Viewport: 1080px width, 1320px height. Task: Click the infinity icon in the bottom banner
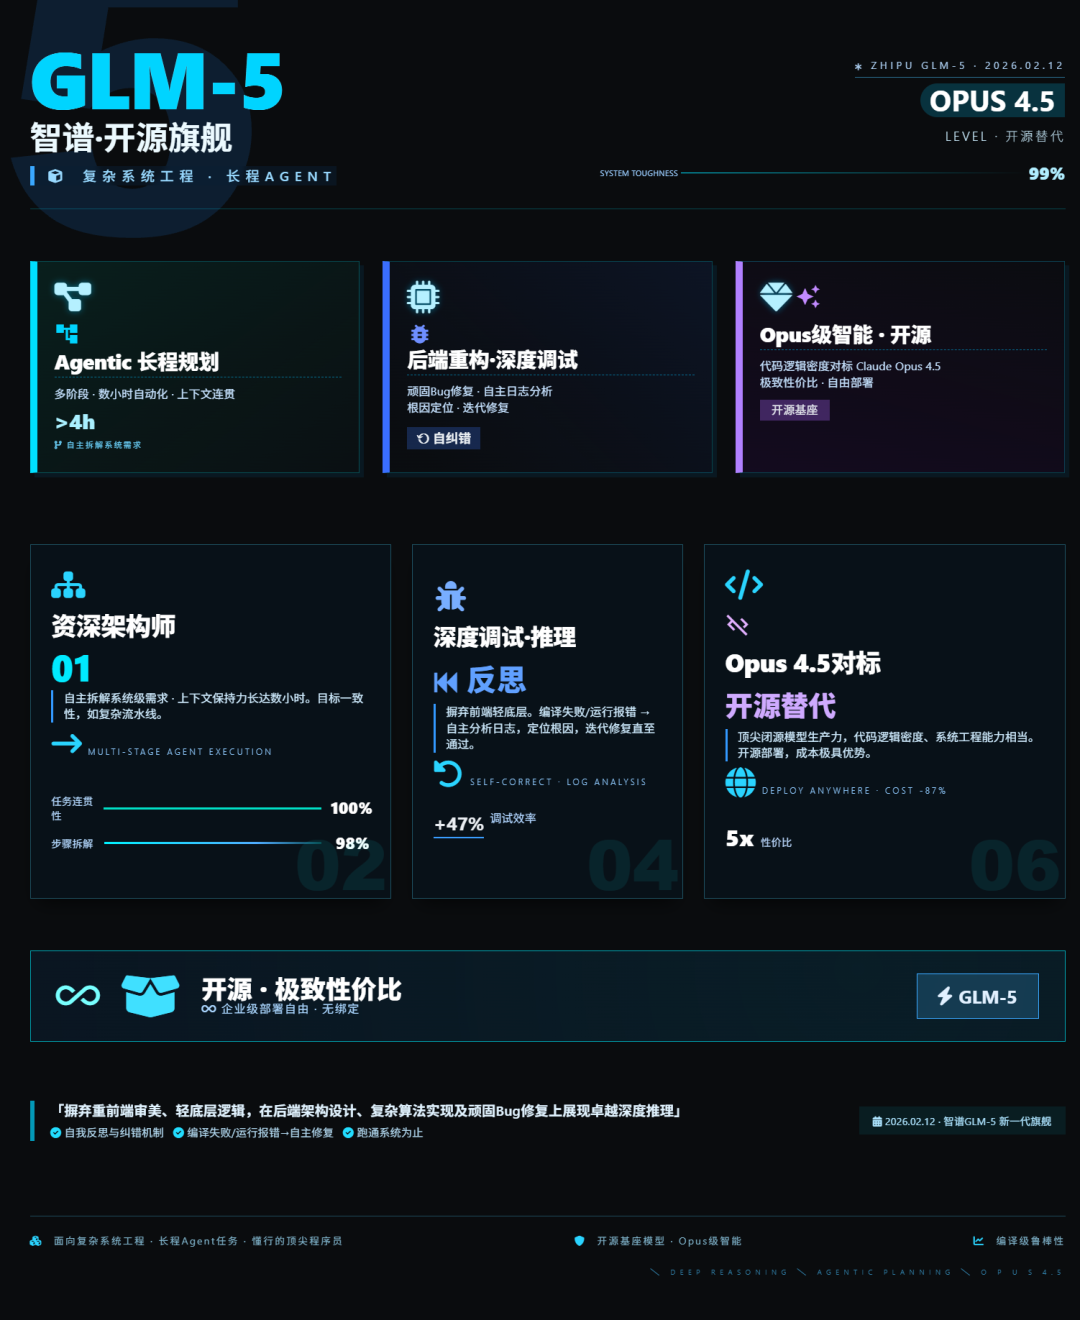(x=78, y=995)
